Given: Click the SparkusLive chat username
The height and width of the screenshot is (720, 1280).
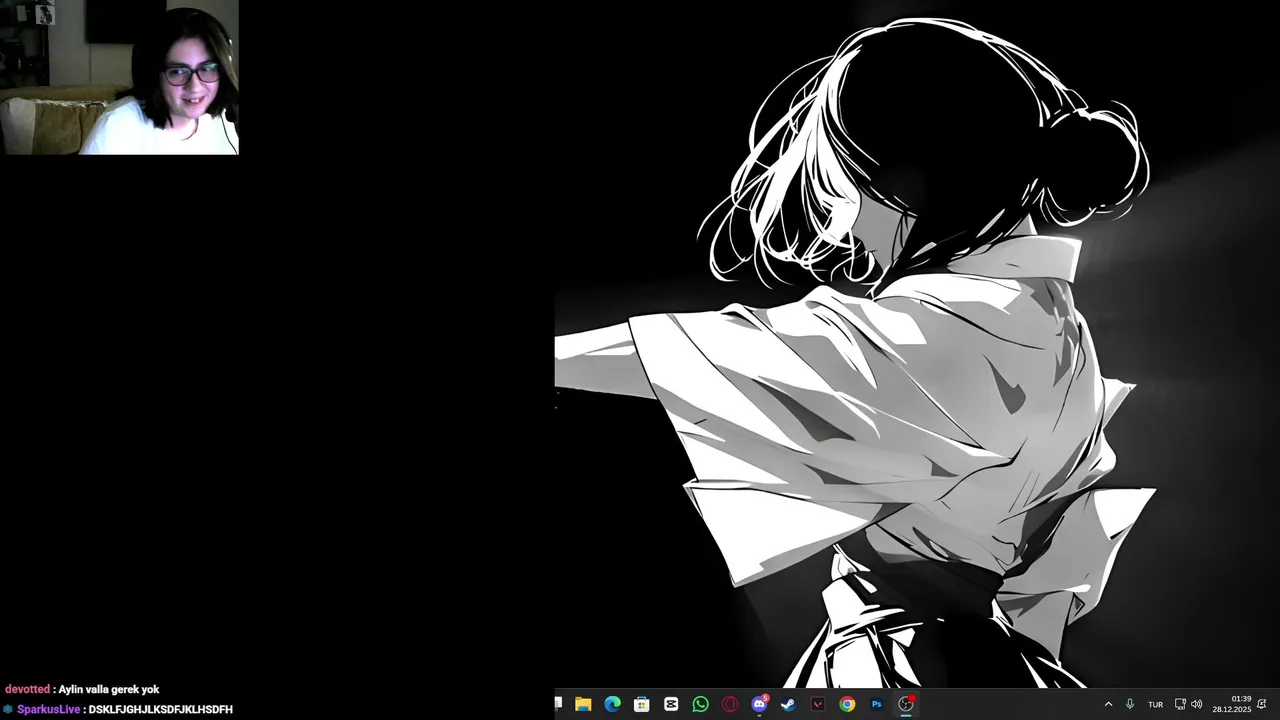Looking at the screenshot, I should click(x=48, y=709).
